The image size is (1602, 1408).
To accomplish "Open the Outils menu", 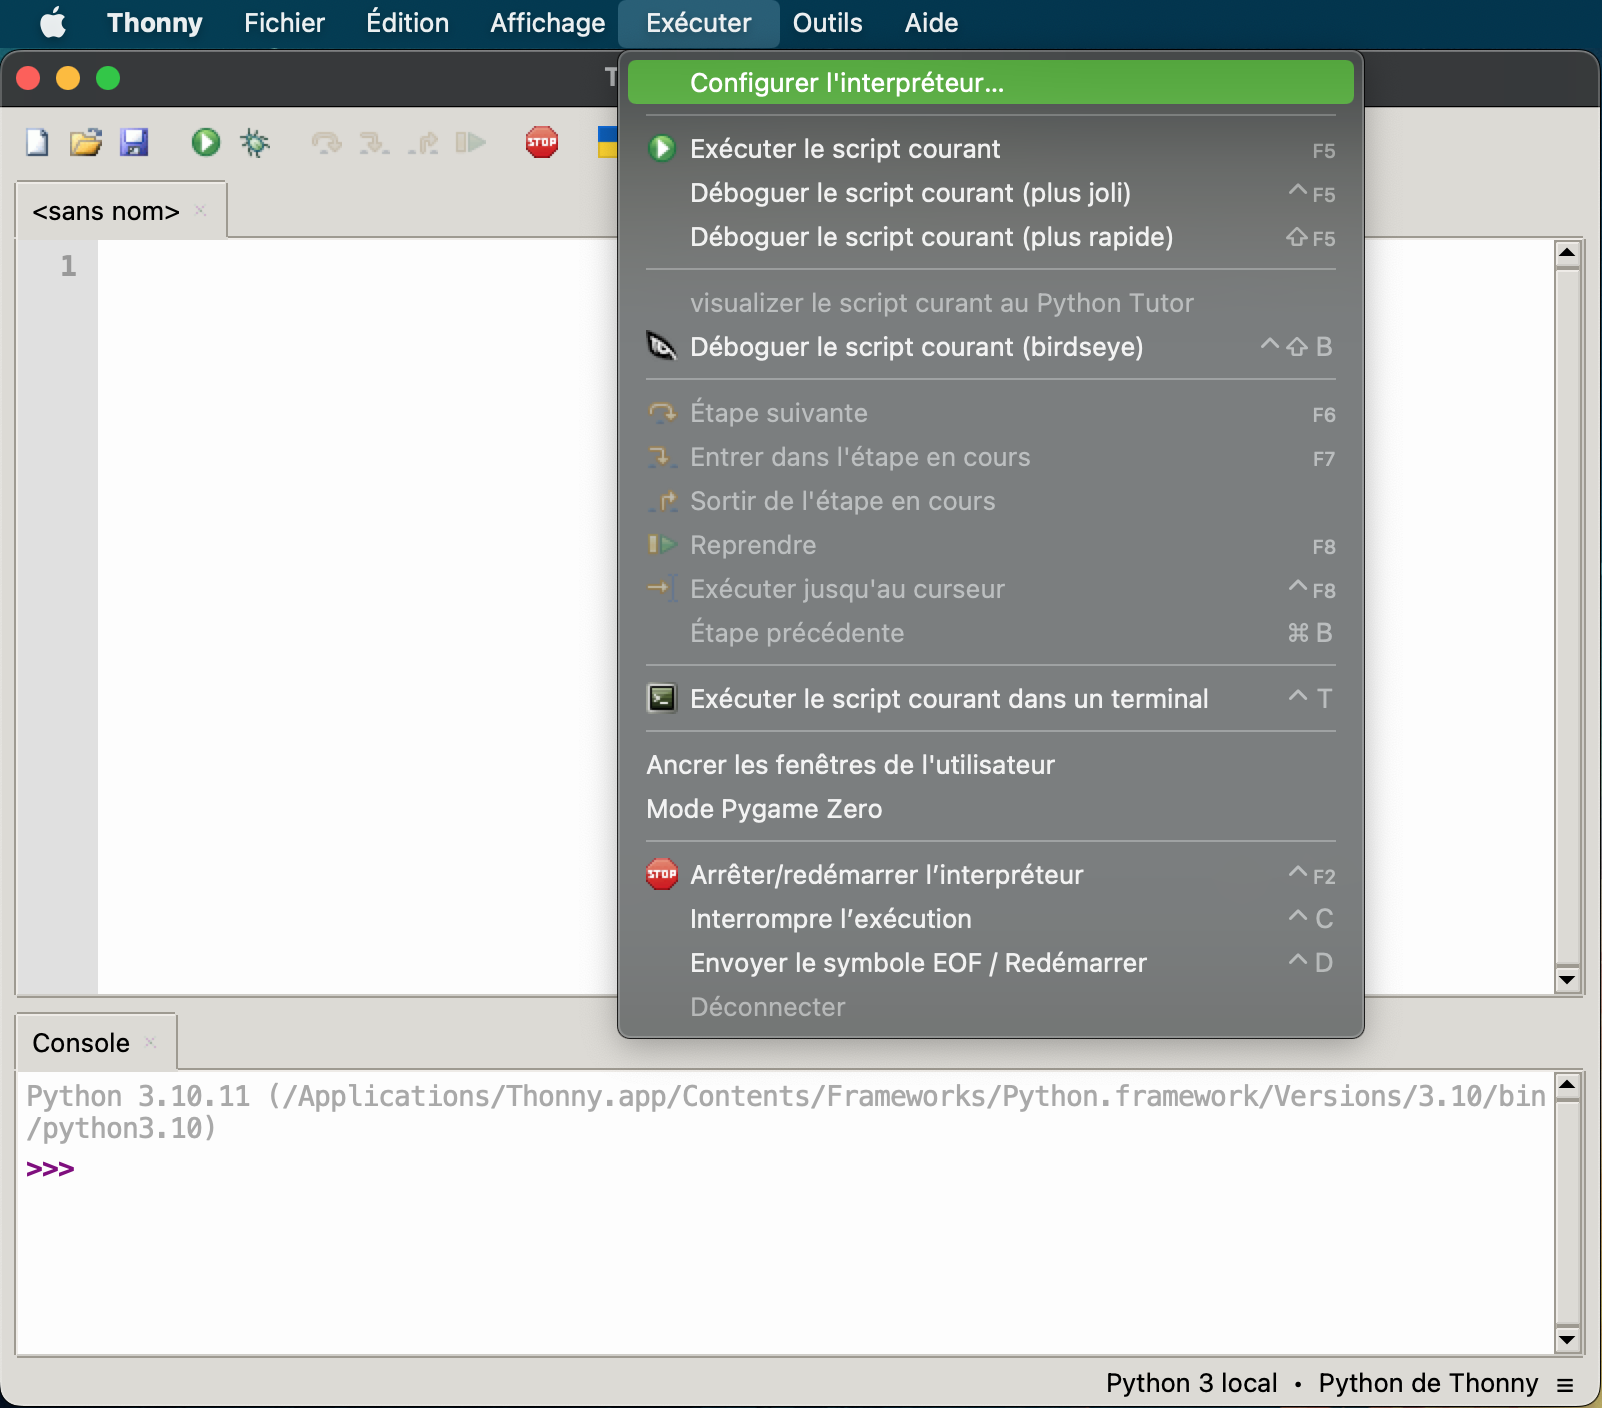I will pos(827,23).
